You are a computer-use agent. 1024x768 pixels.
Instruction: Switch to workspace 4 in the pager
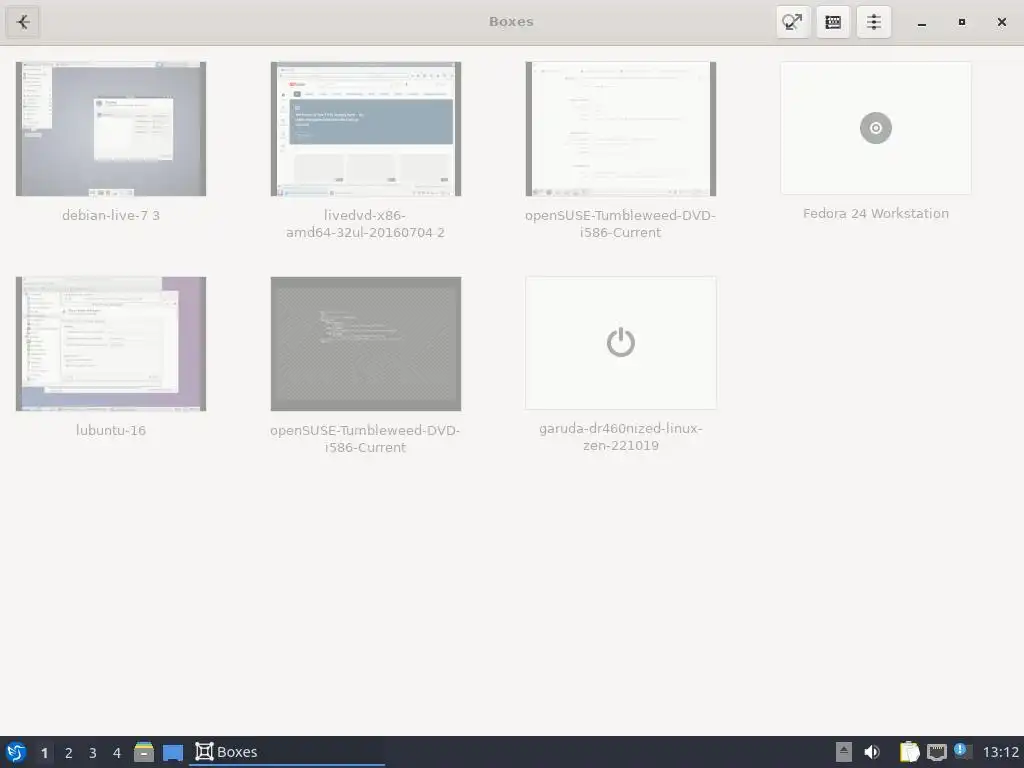(x=117, y=752)
